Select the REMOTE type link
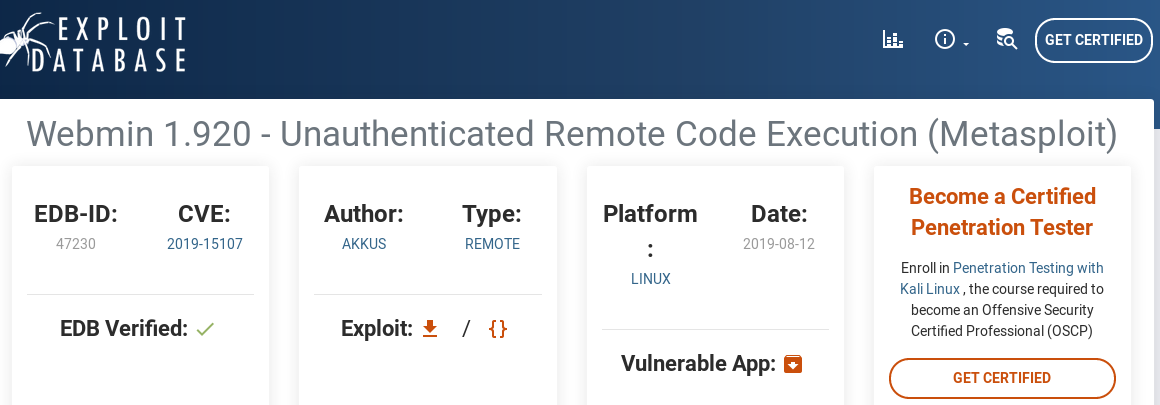Image resolution: width=1160 pixels, height=405 pixels. coord(492,244)
